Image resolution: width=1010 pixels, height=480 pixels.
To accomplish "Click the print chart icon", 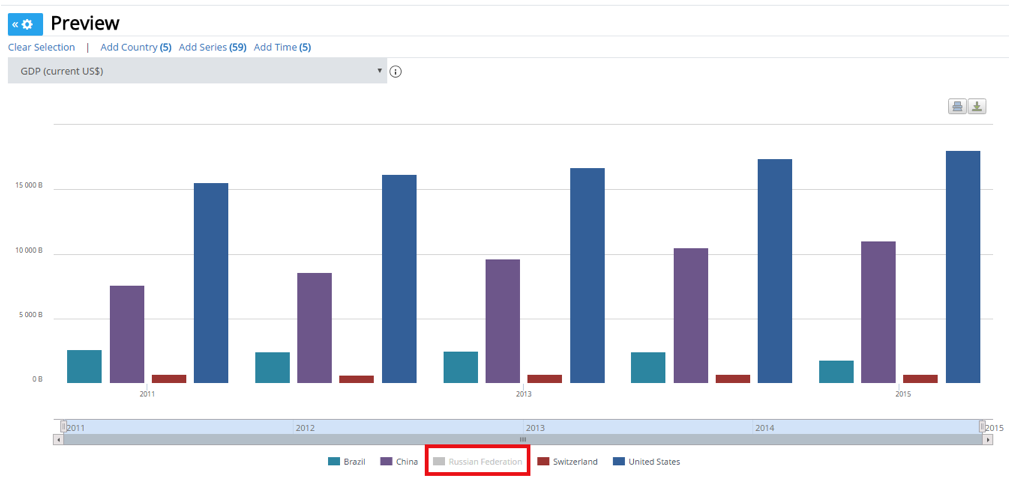I will point(957,107).
